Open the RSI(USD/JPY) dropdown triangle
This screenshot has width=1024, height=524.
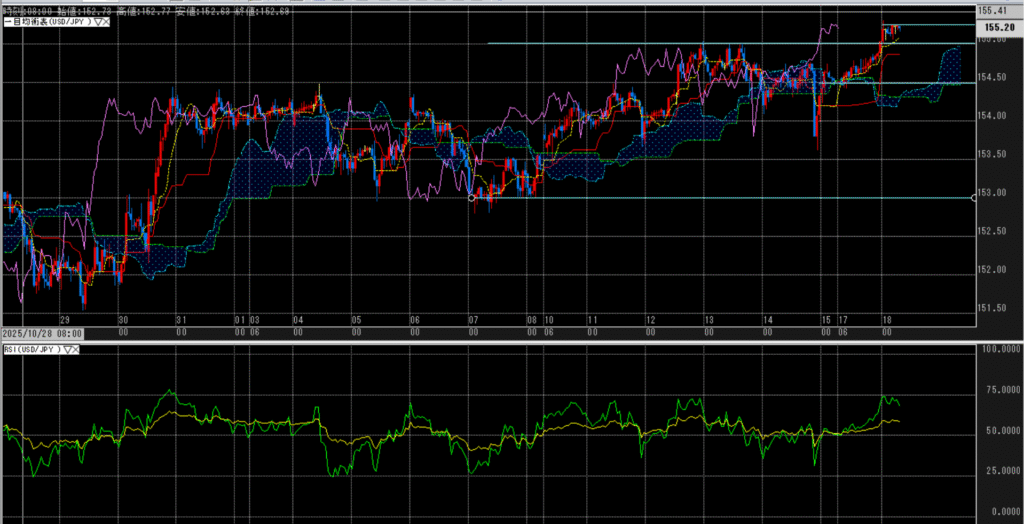point(68,349)
